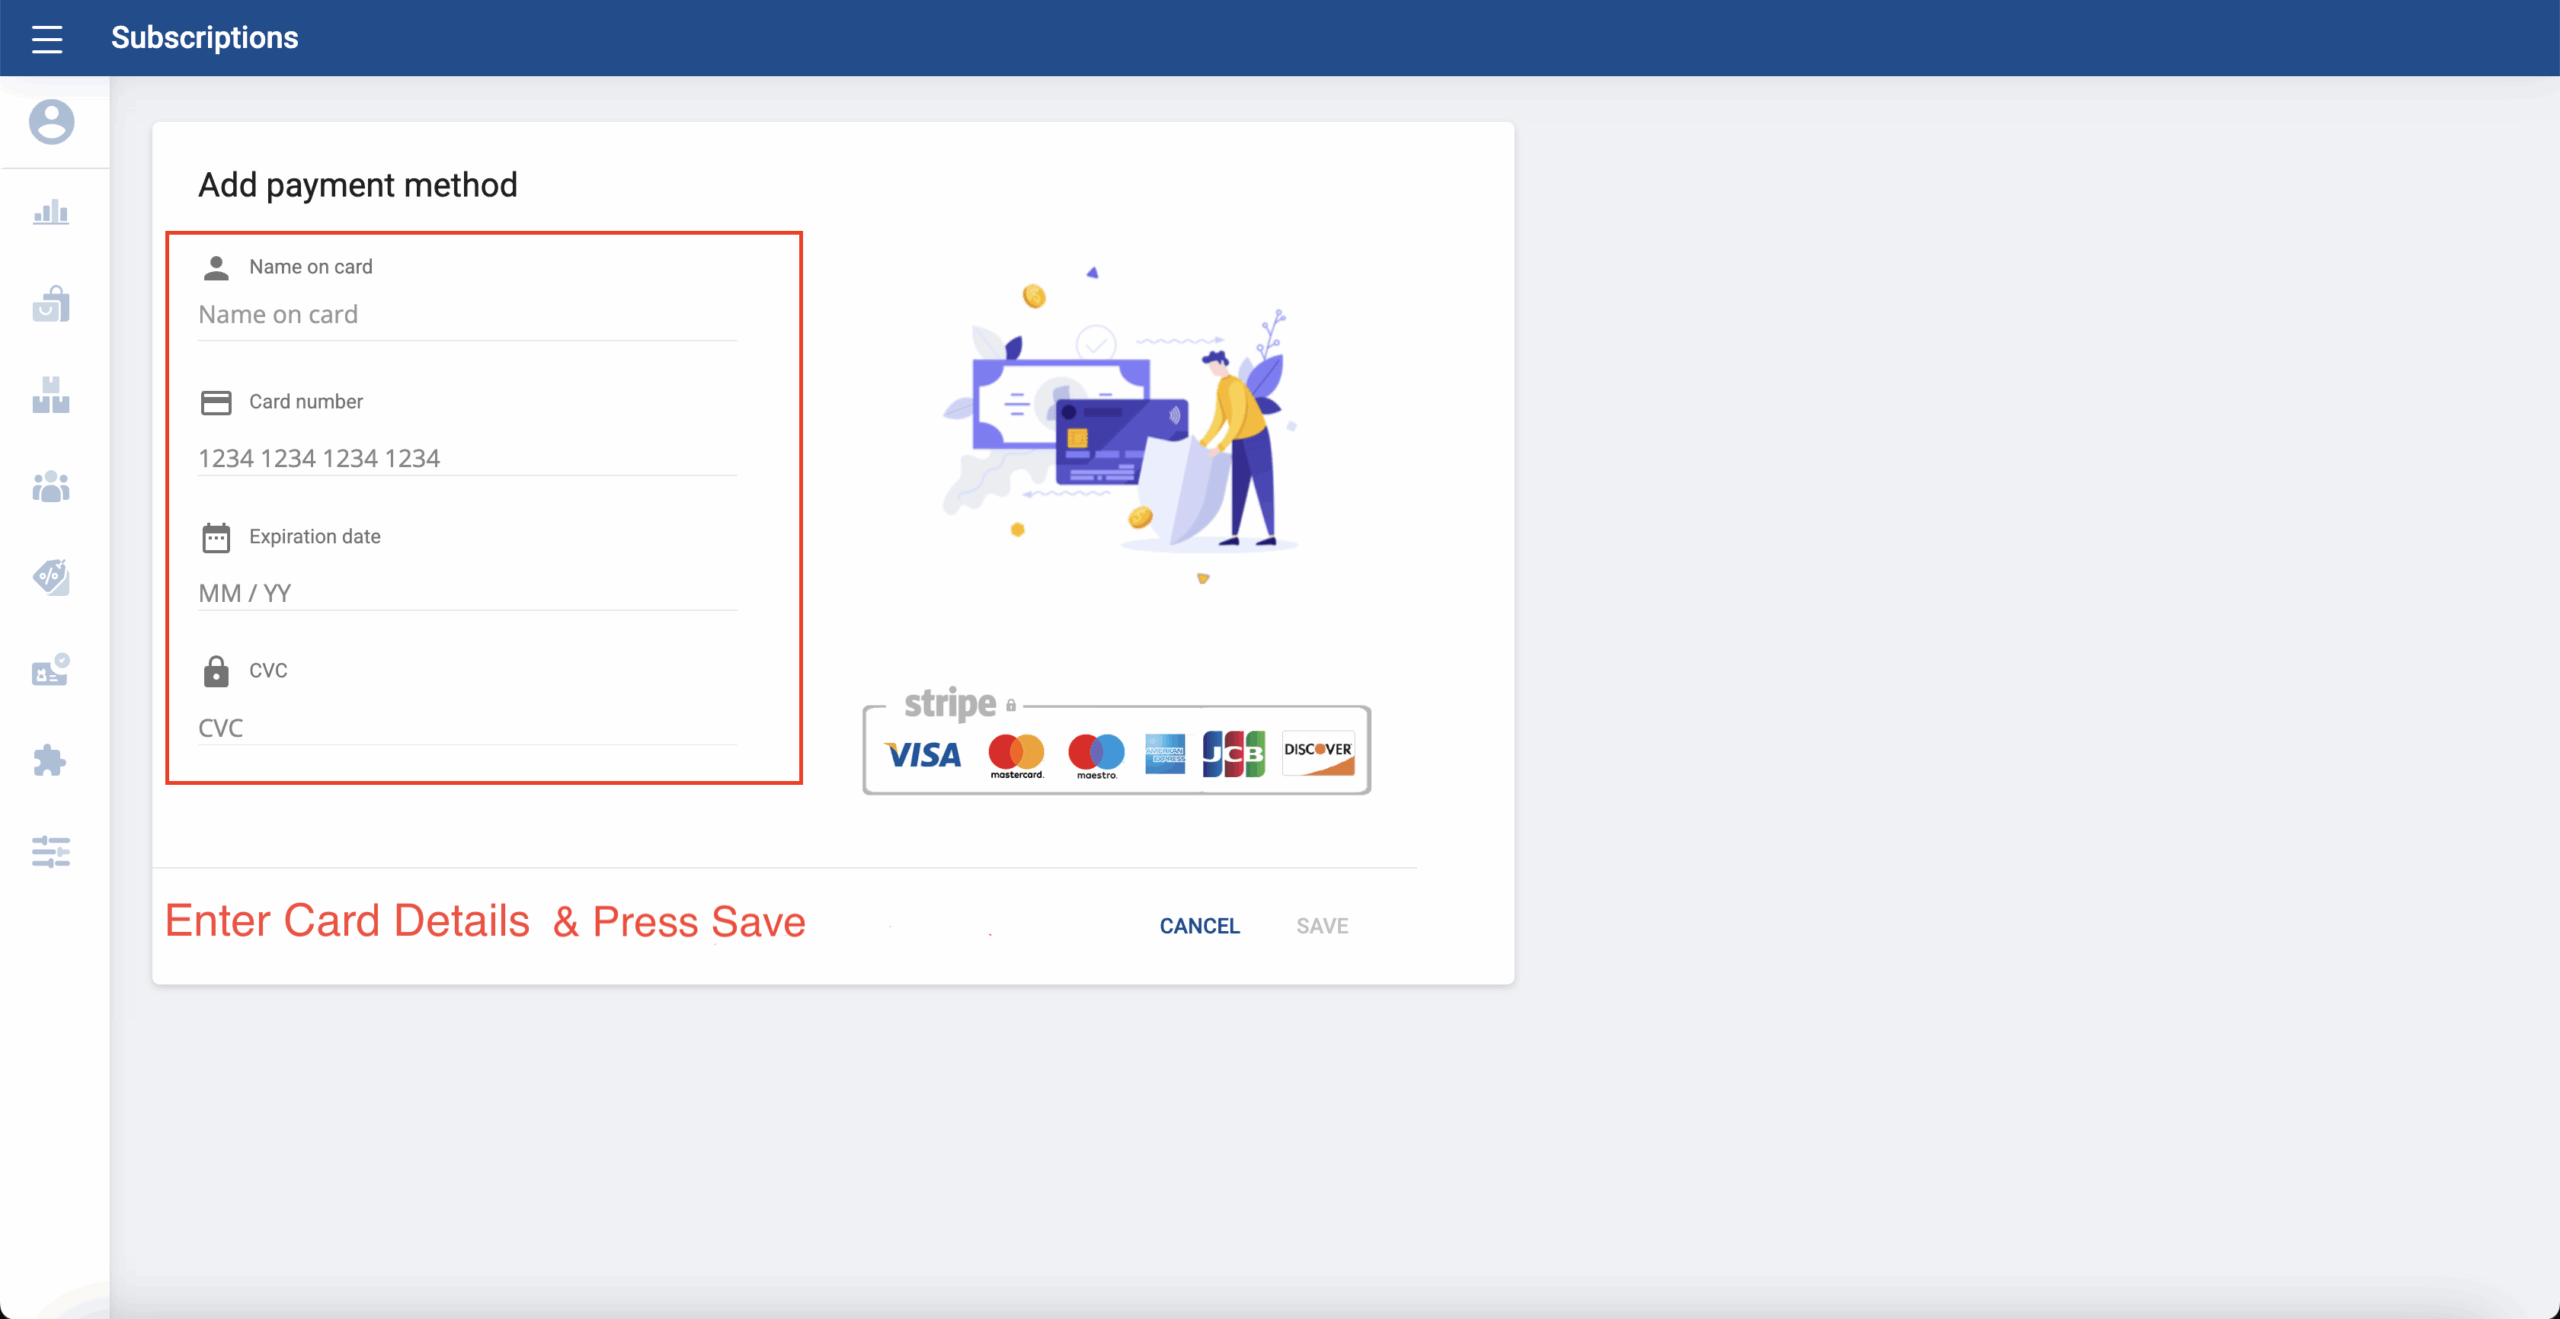The height and width of the screenshot is (1319, 2560).
Task: Click the Stripe logo text
Action: [950, 704]
